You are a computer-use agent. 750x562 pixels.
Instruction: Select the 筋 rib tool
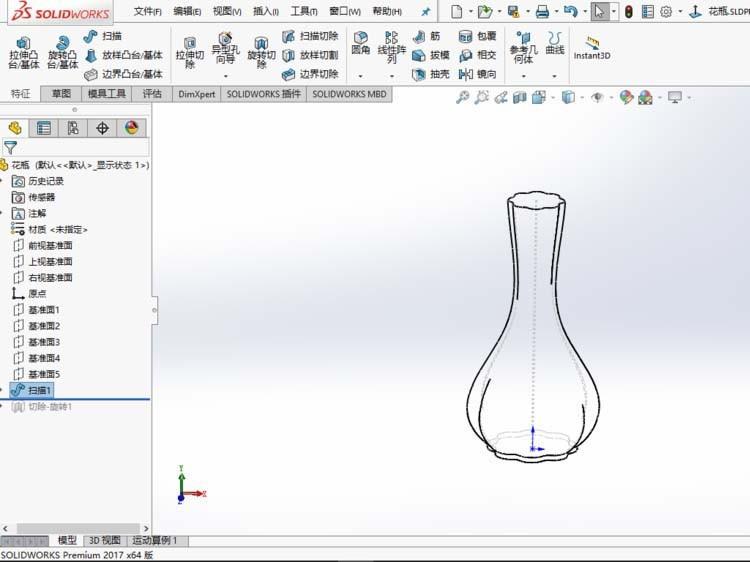point(427,36)
